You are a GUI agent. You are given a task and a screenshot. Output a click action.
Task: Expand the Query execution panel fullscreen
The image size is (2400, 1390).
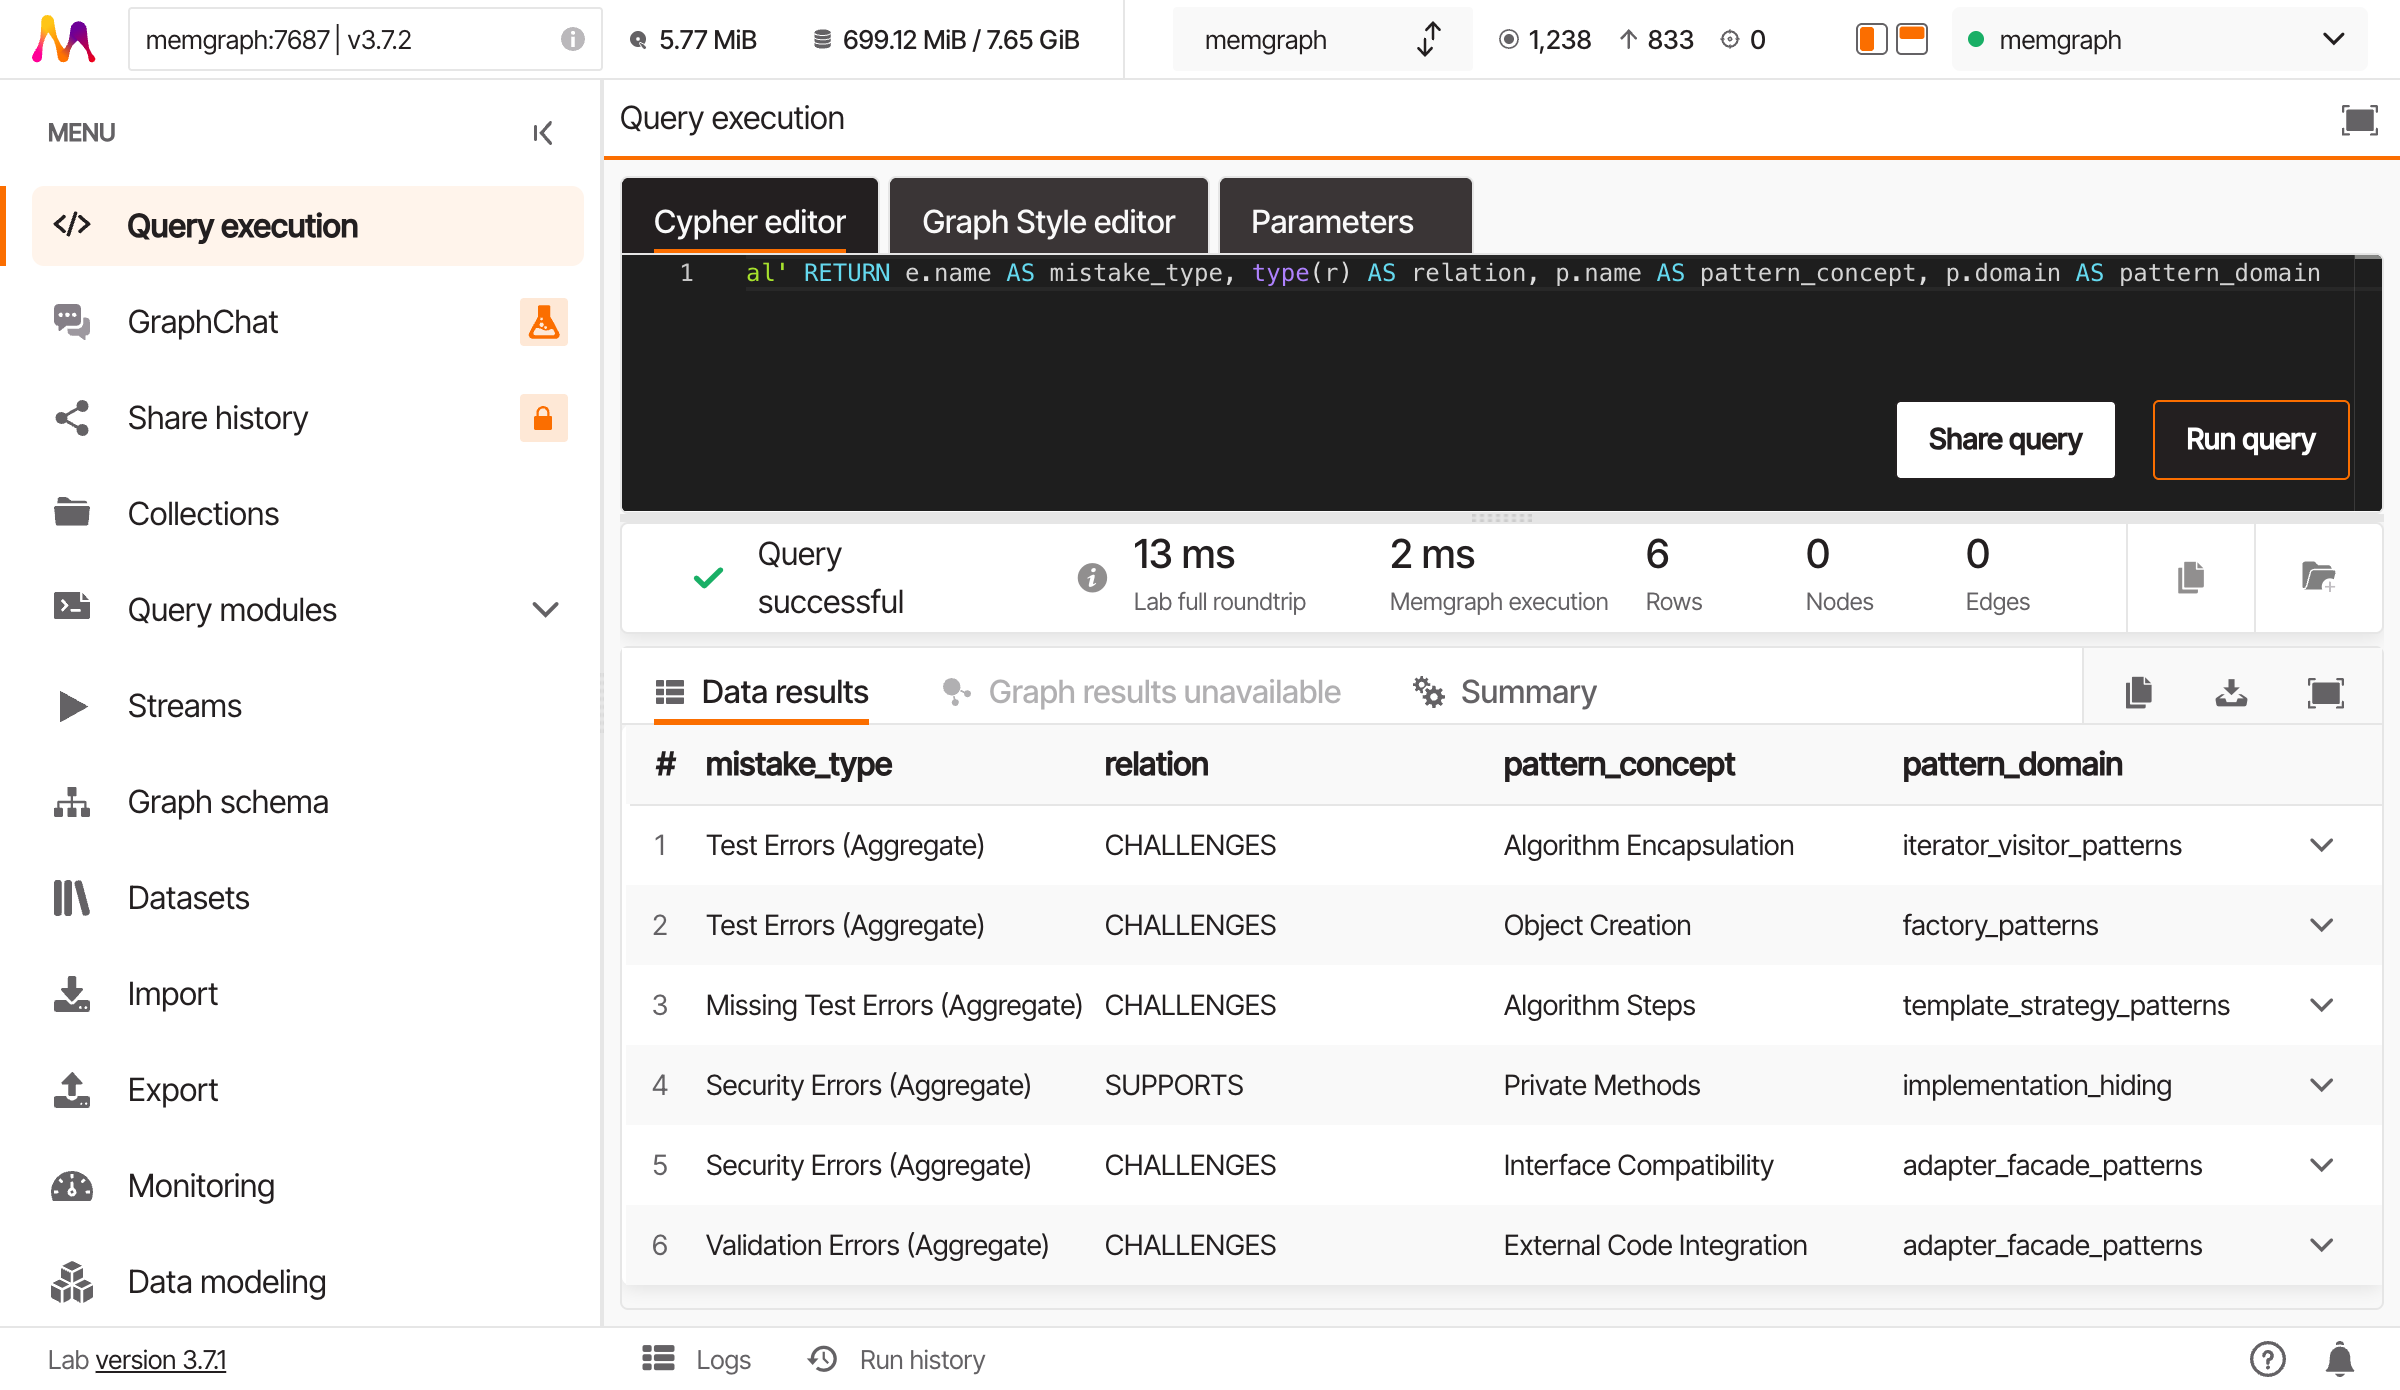(x=2359, y=119)
